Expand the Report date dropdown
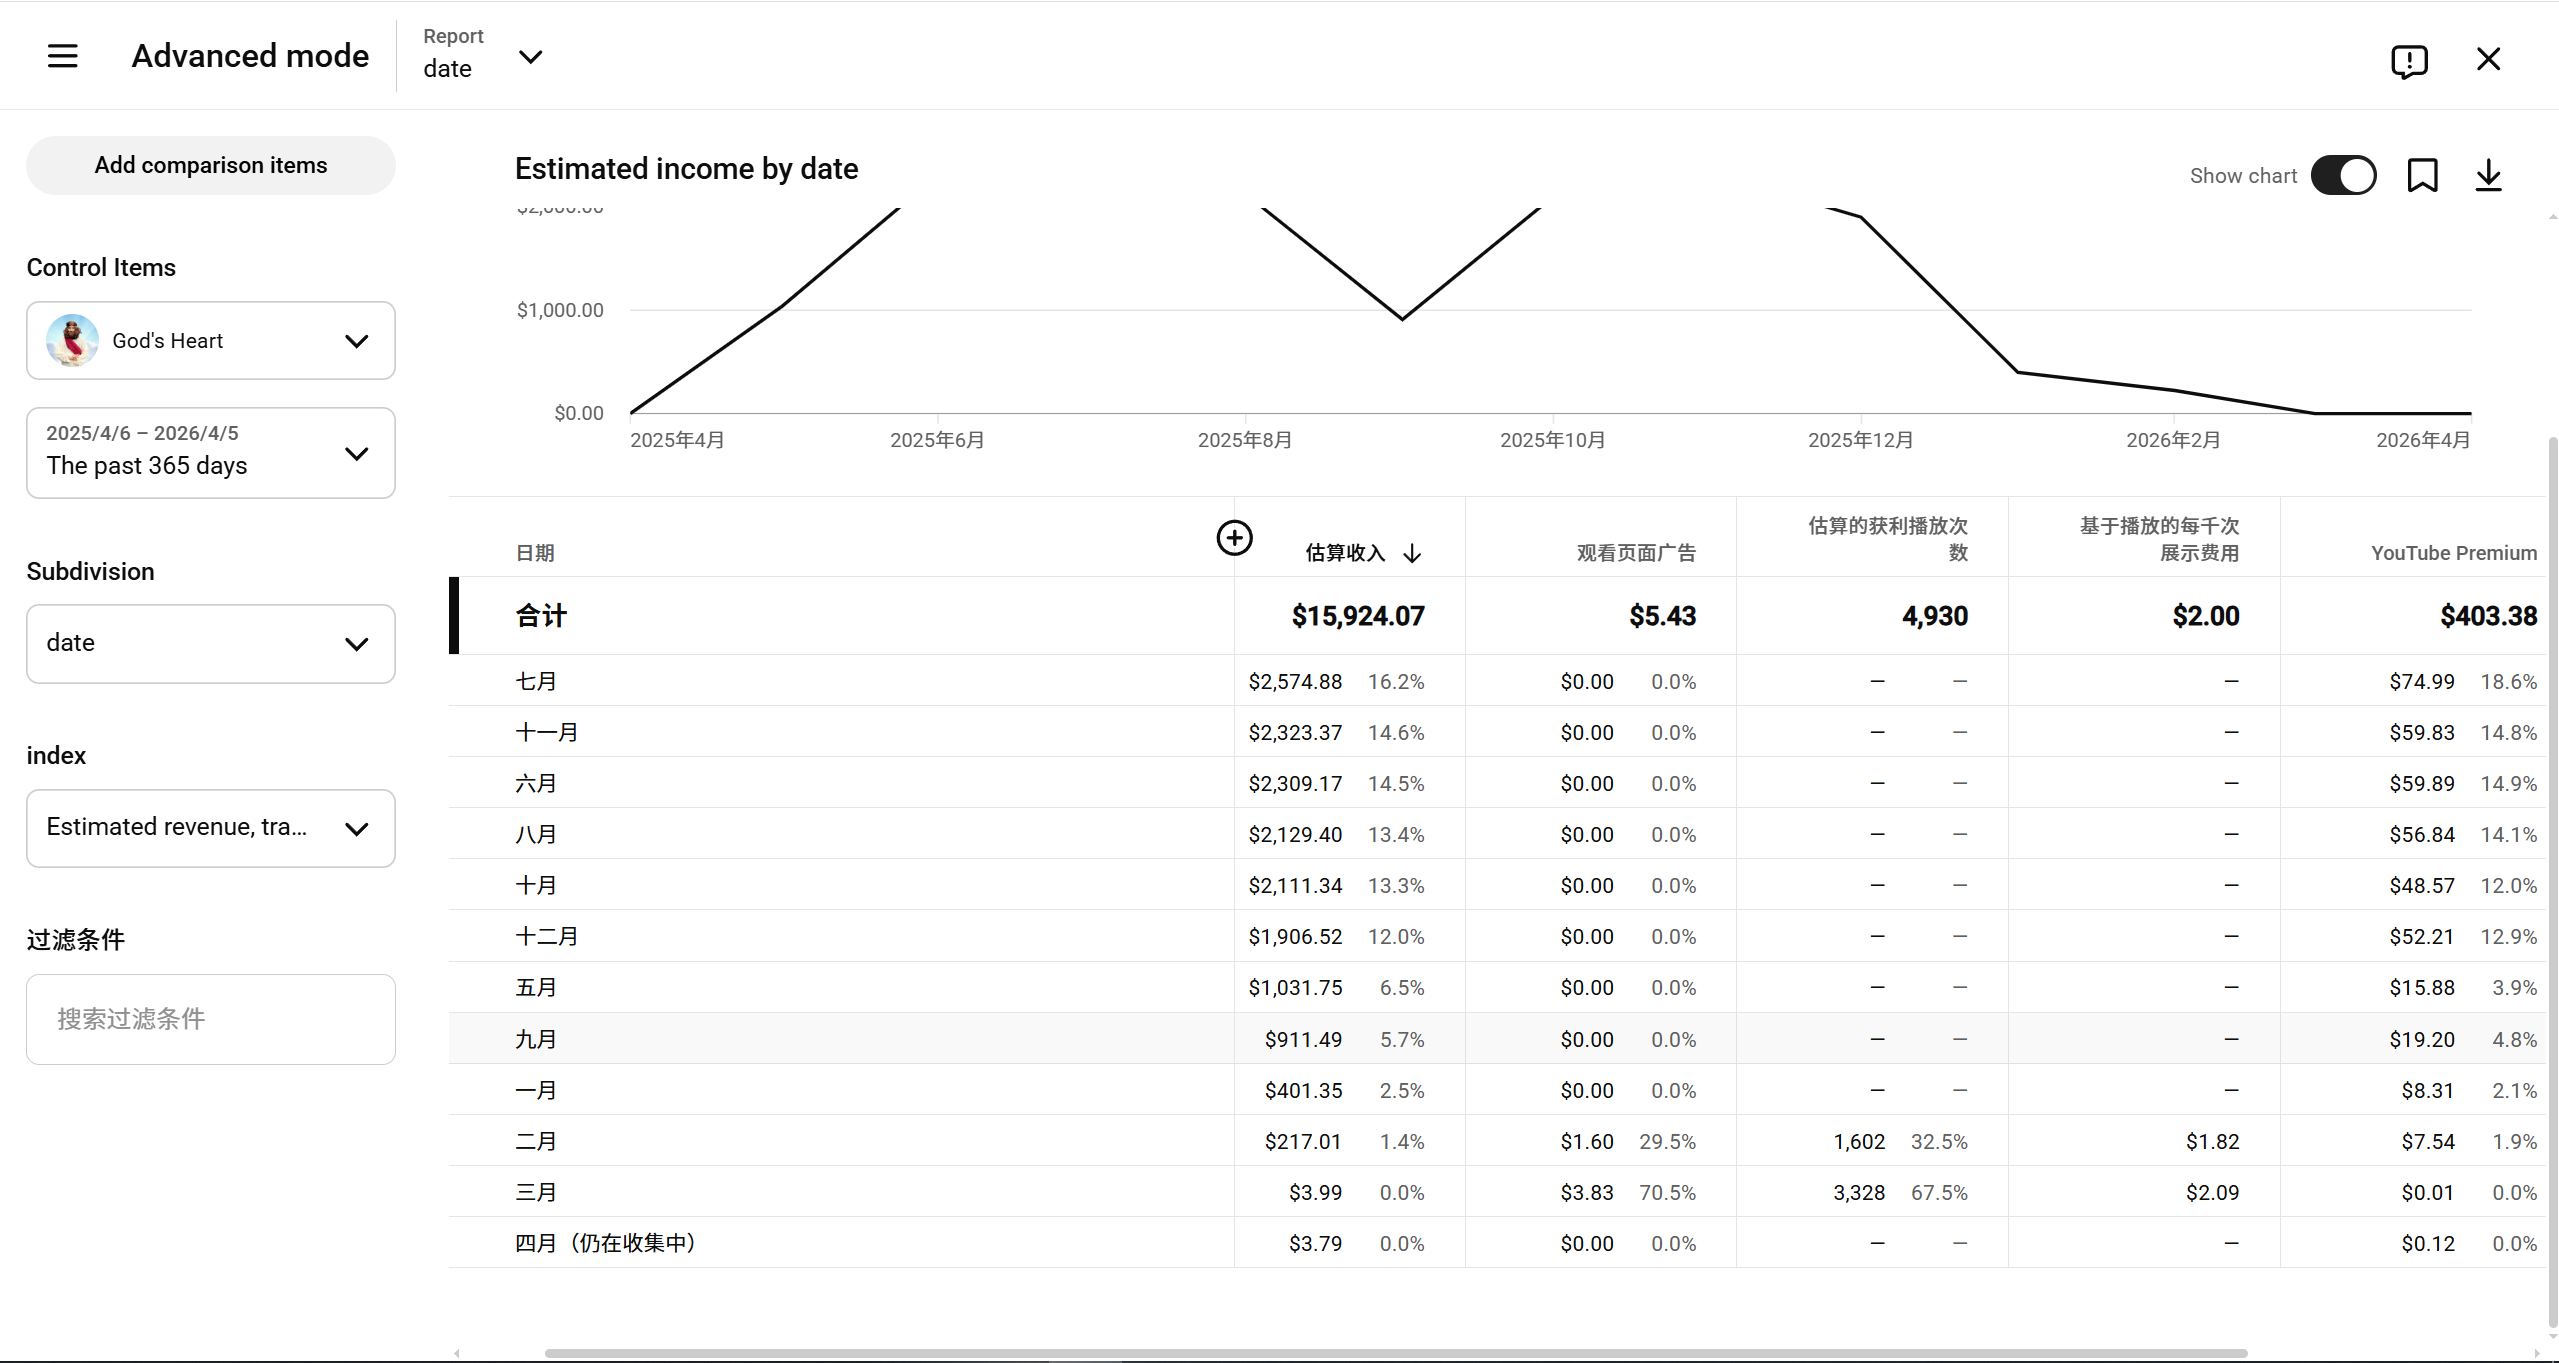Viewport: 2559px width, 1363px height. click(x=530, y=57)
